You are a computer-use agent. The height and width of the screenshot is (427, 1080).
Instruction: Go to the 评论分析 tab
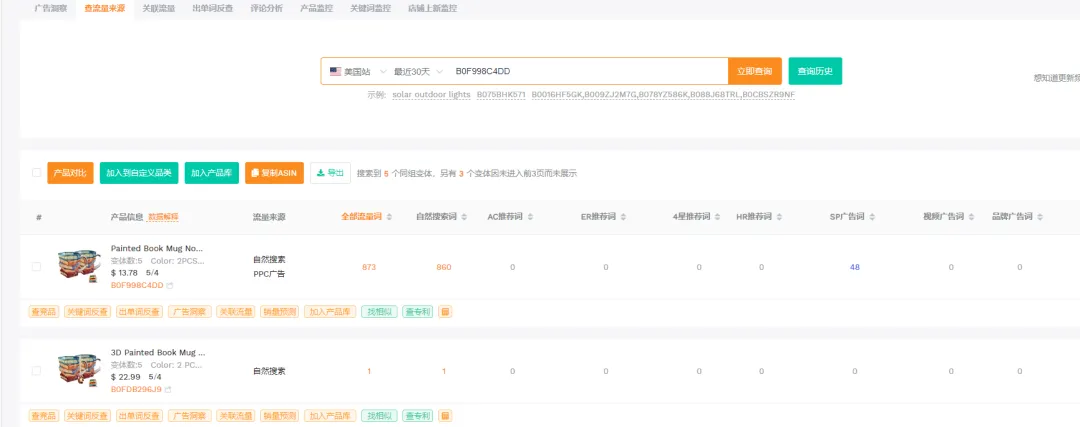click(267, 9)
